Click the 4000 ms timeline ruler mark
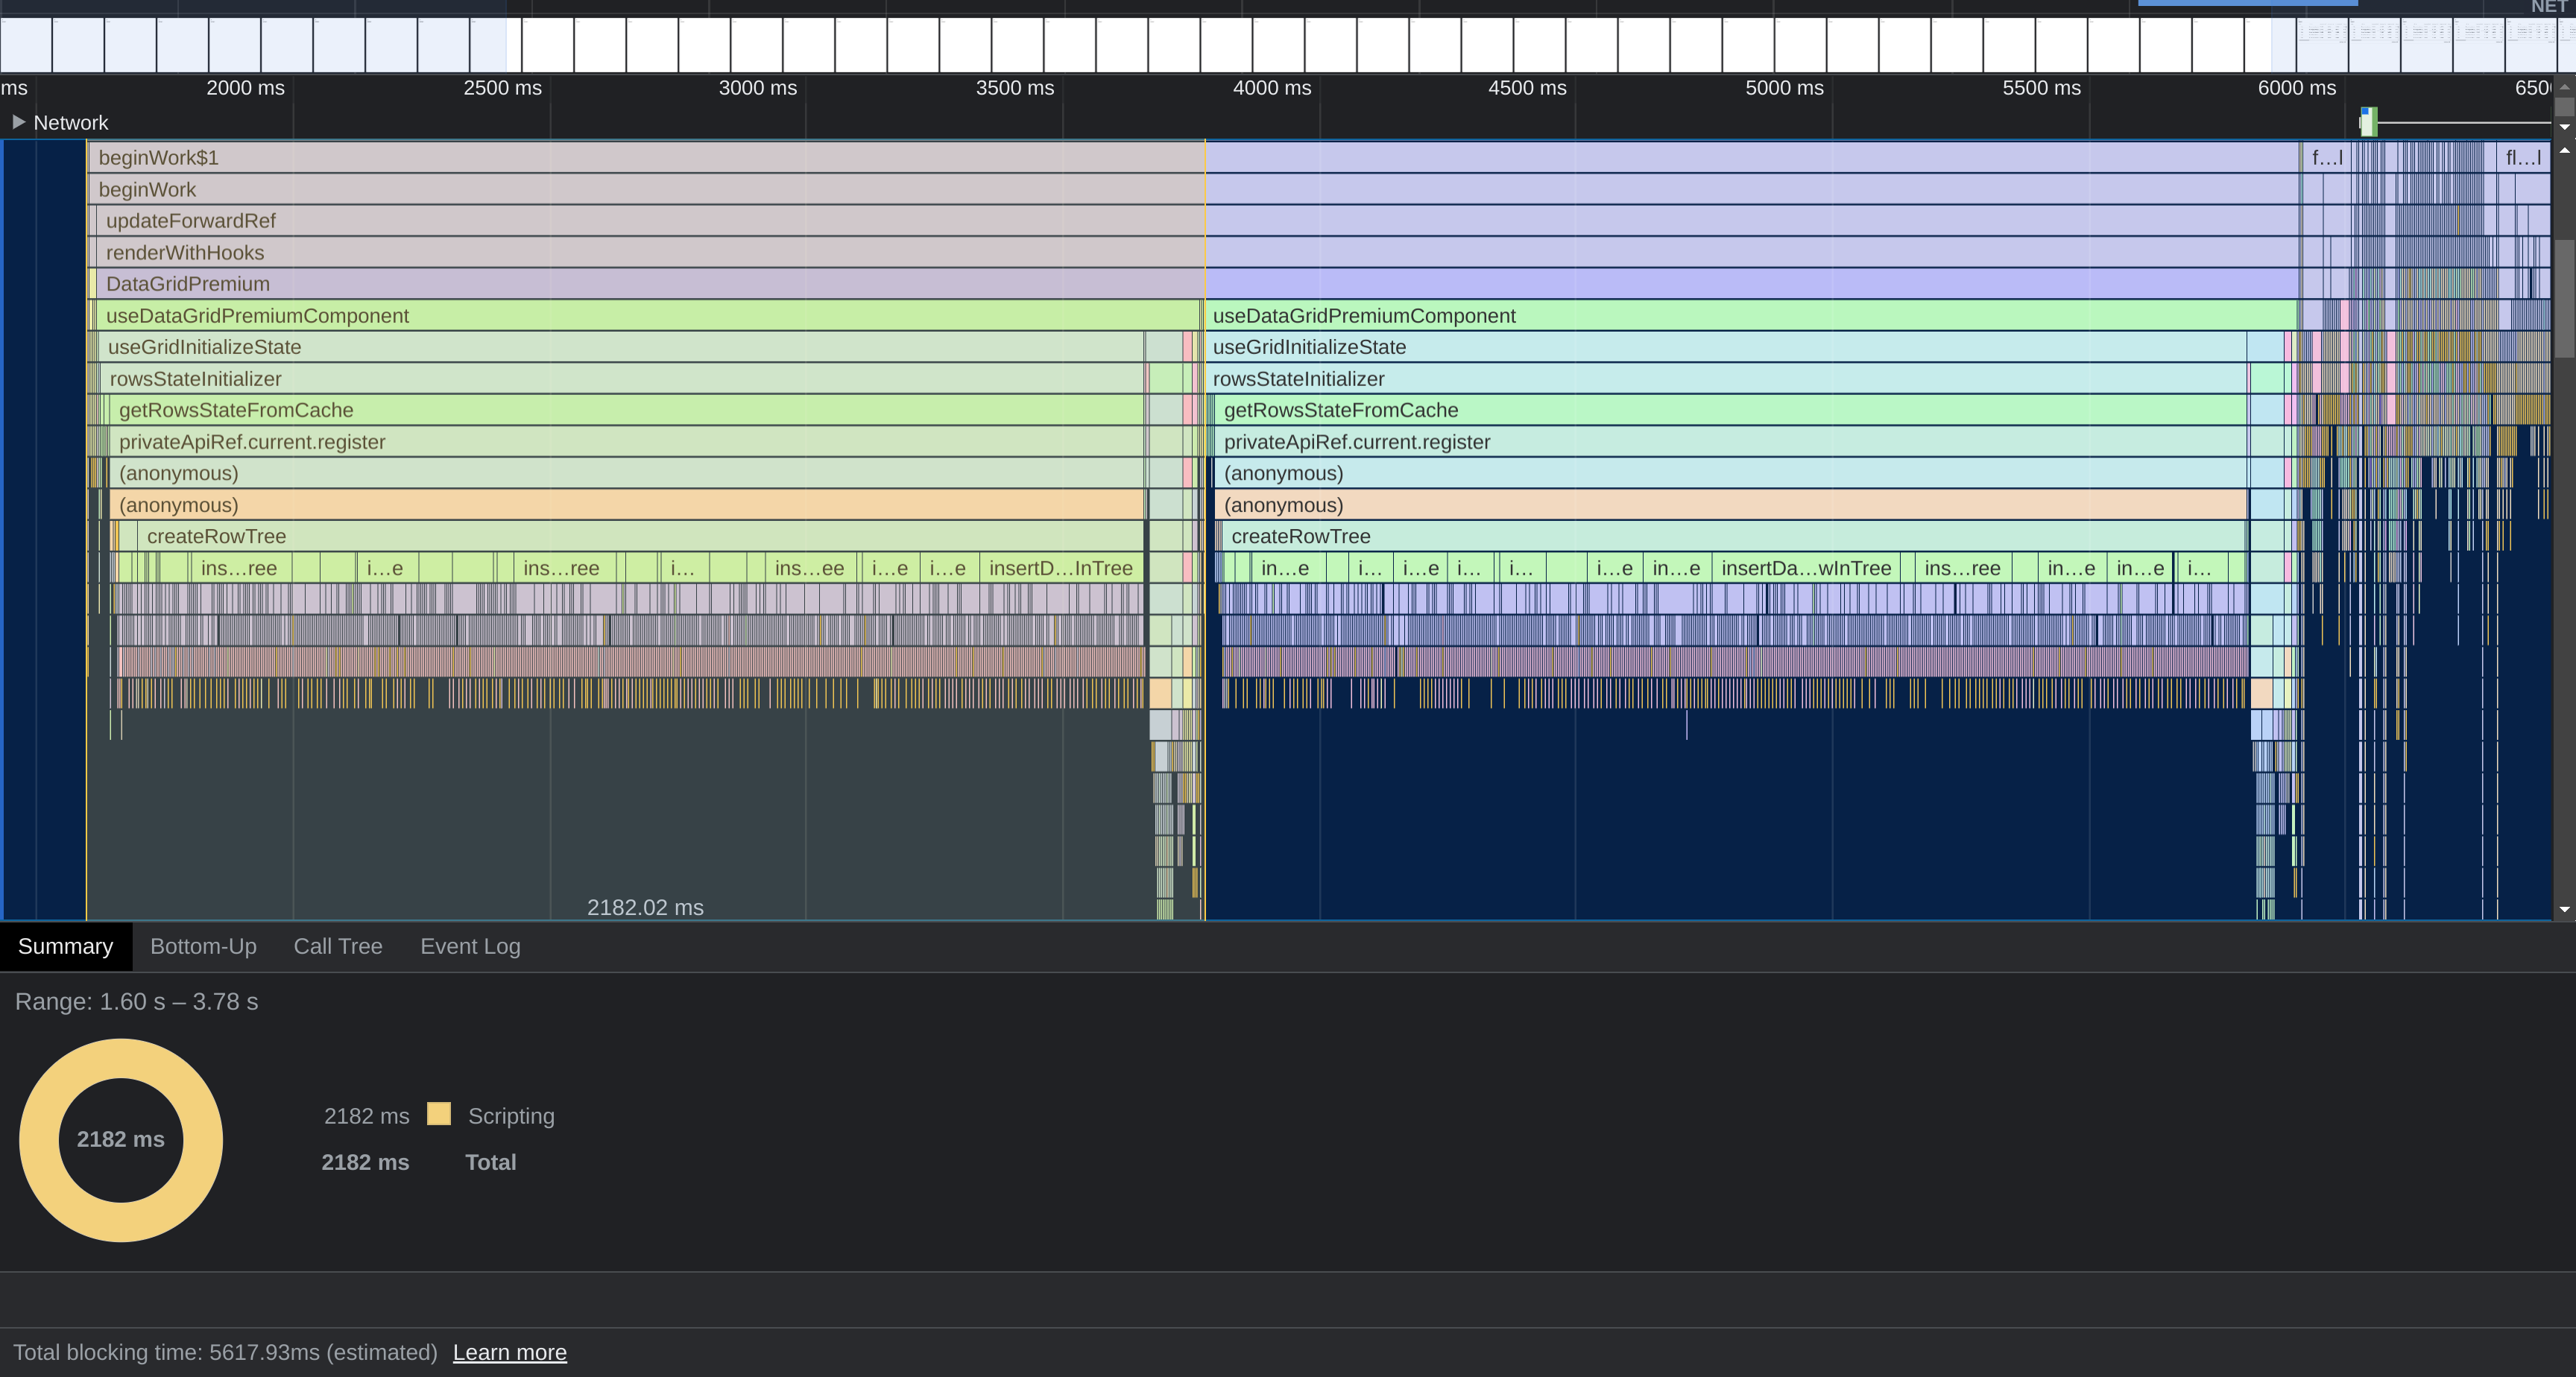The width and height of the screenshot is (2576, 1377). coord(1271,88)
